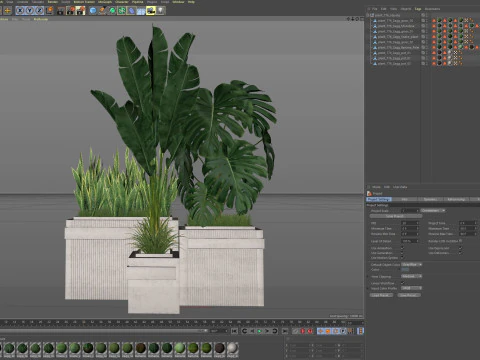Screen dimensions: 480x360
Task: Click the Color swatch under Default Object Color
Action: pyautogui.click(x=405, y=269)
